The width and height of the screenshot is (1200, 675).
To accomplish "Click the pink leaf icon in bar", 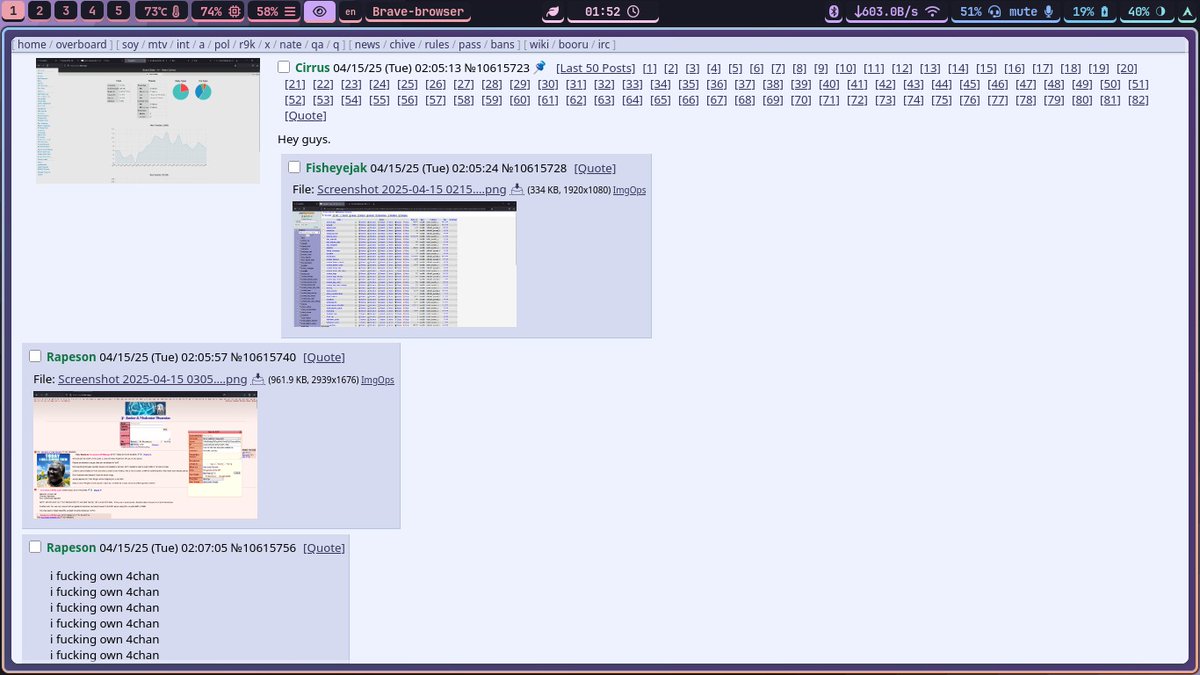I will [x=553, y=11].
